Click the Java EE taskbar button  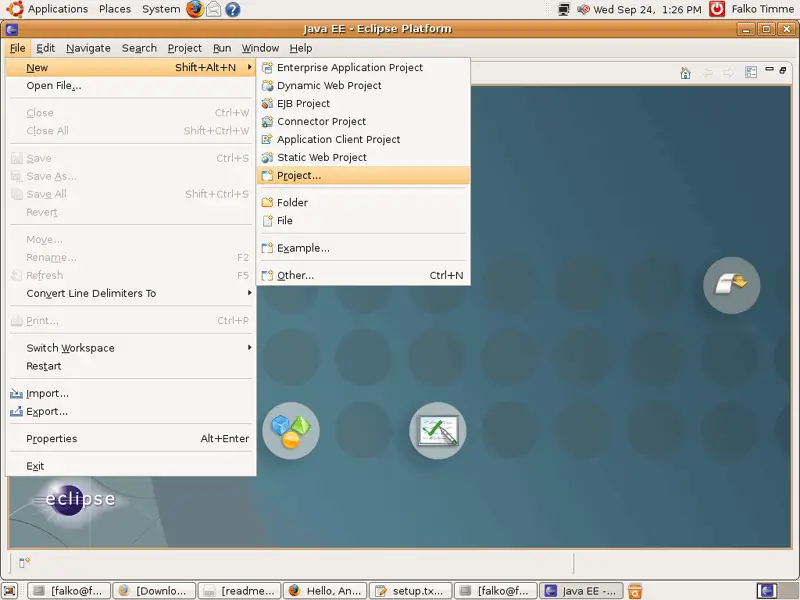tap(581, 591)
